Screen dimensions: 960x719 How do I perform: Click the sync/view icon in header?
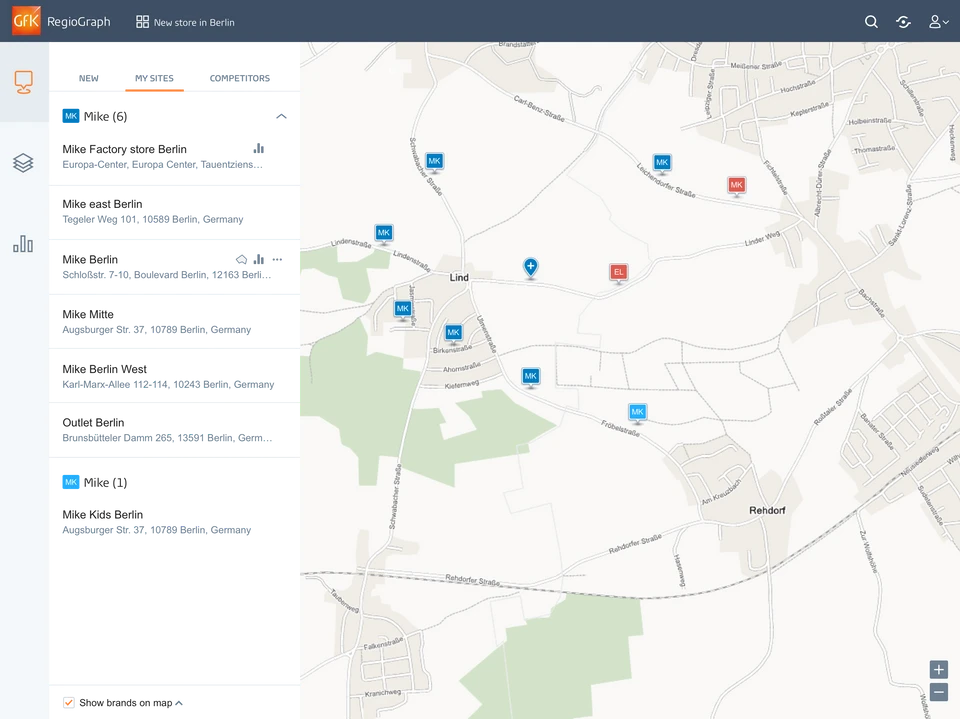point(903,22)
